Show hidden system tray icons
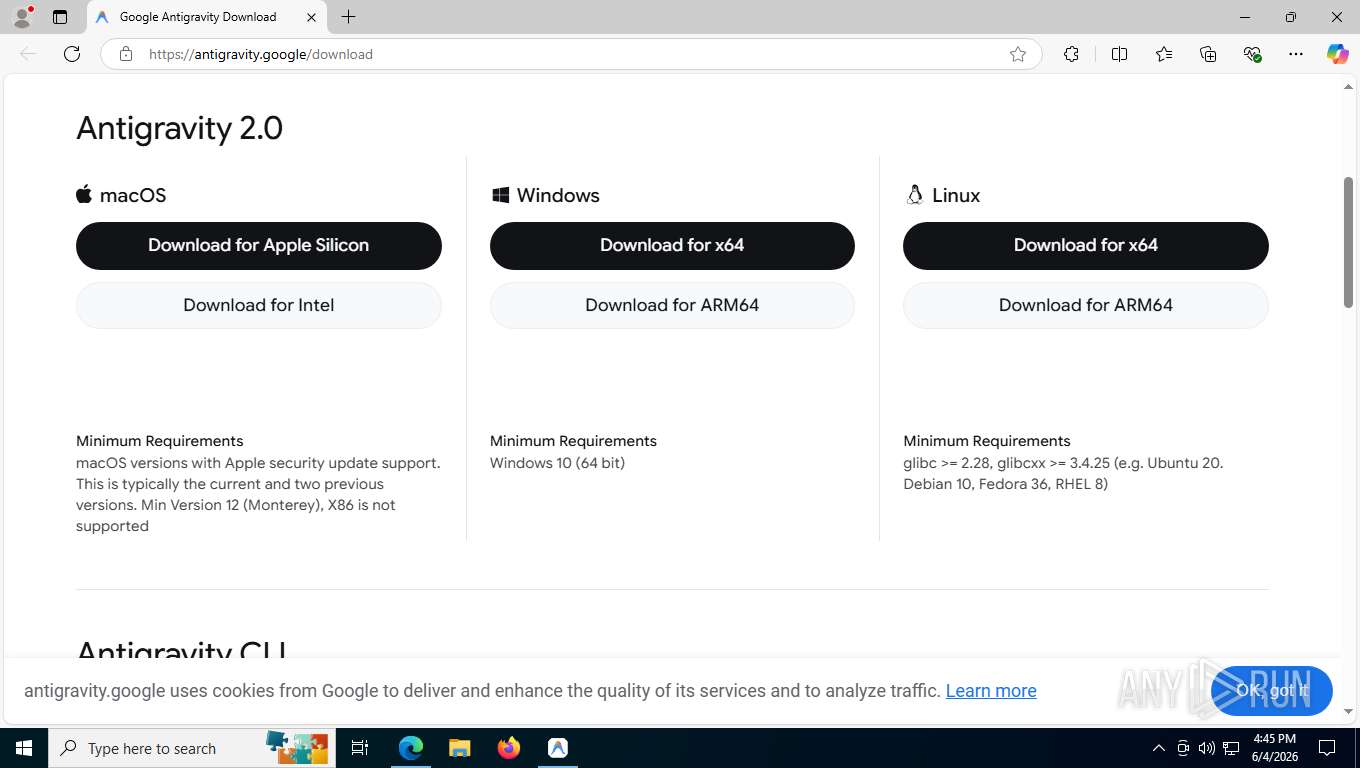The width and height of the screenshot is (1360, 768). (x=1159, y=748)
